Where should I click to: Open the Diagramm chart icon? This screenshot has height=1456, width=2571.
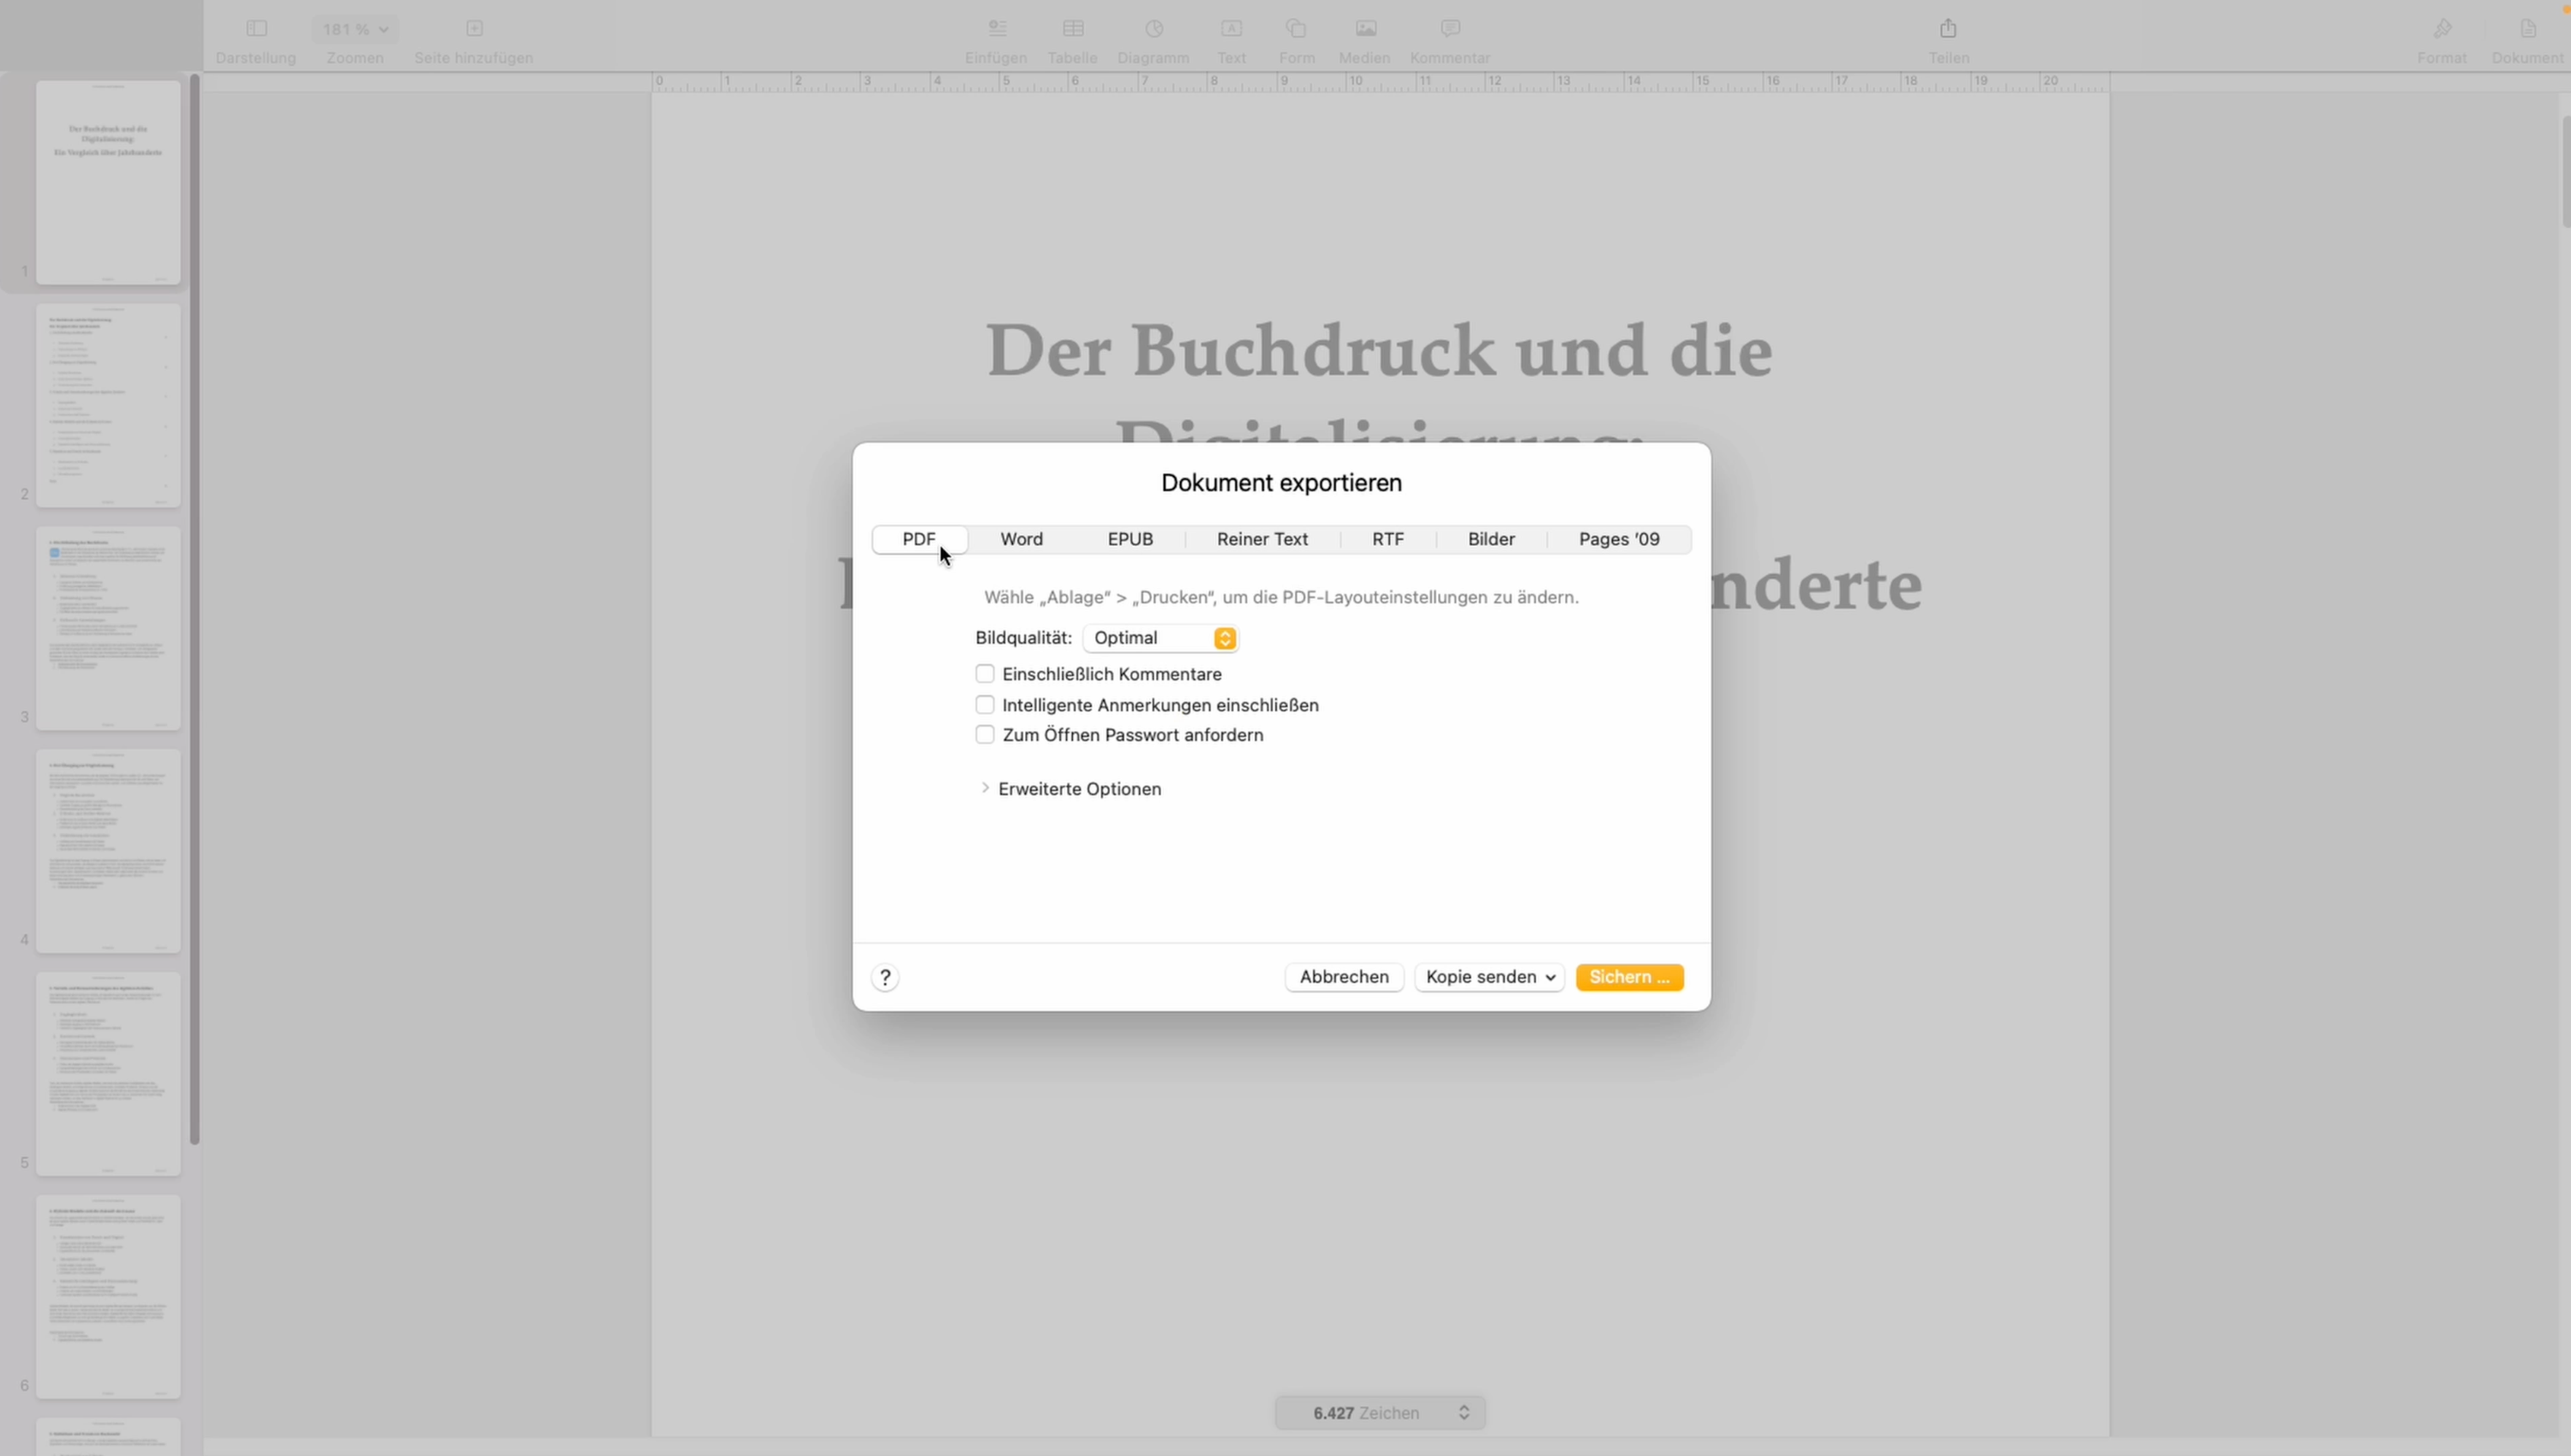point(1154,28)
